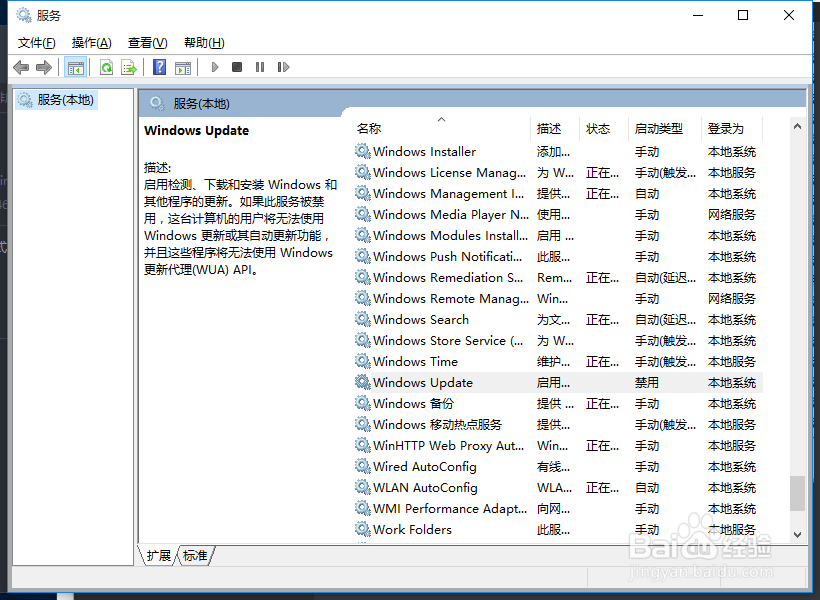The width and height of the screenshot is (820, 600).
Task: Click the Forward arrow toolbar icon
Action: (x=44, y=67)
